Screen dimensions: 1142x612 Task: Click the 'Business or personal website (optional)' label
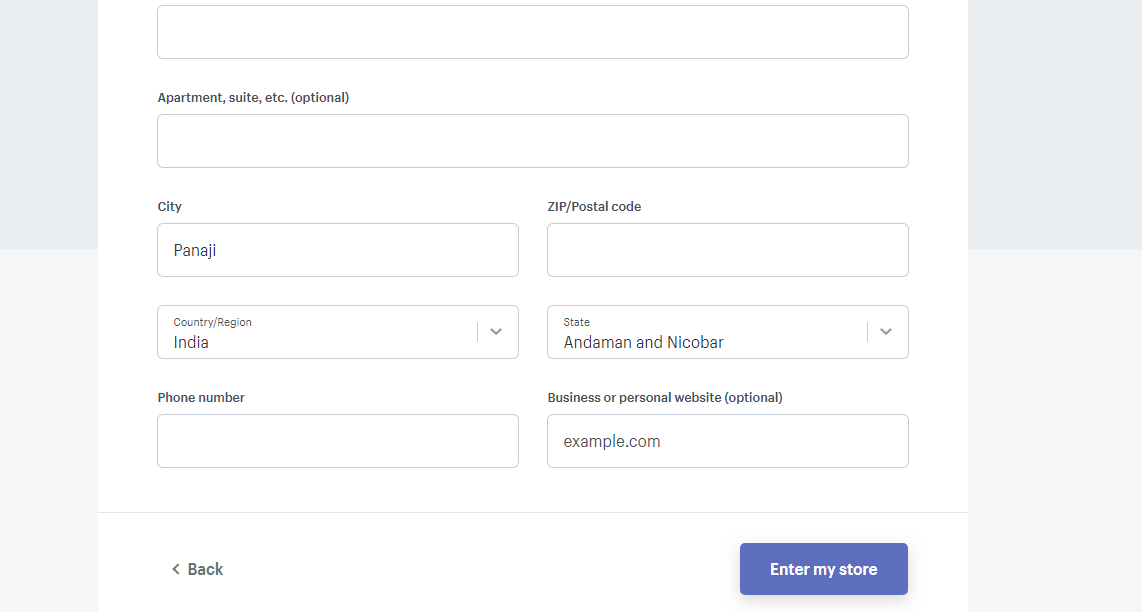(665, 398)
